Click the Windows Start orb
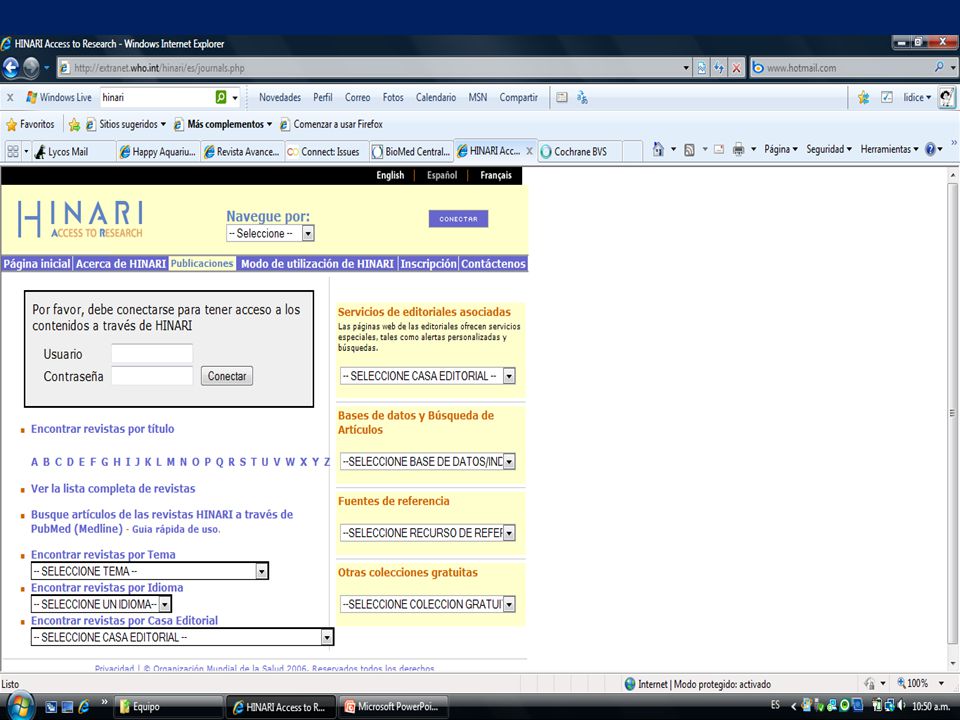The width and height of the screenshot is (960, 720). 18,707
